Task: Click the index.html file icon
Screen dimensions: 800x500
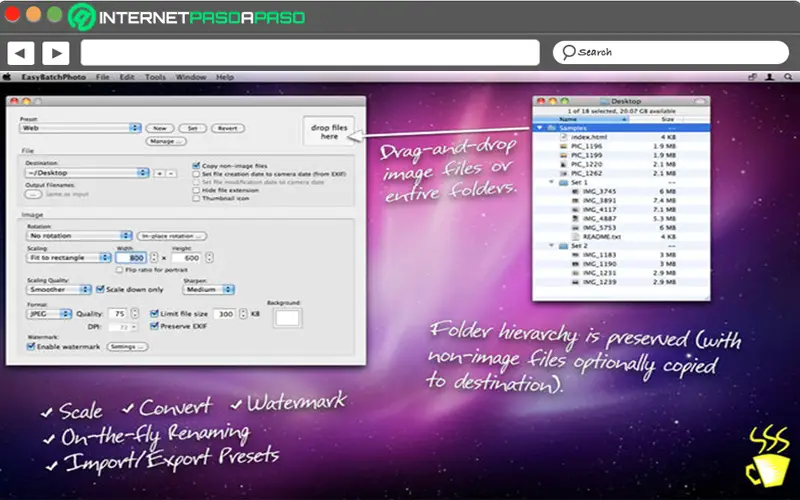Action: pos(564,137)
